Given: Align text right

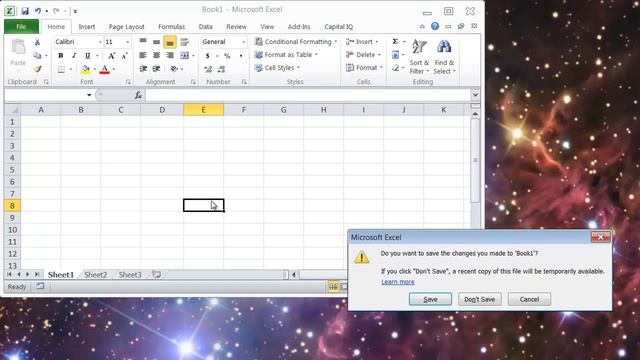Looking at the screenshot, I should [170, 56].
